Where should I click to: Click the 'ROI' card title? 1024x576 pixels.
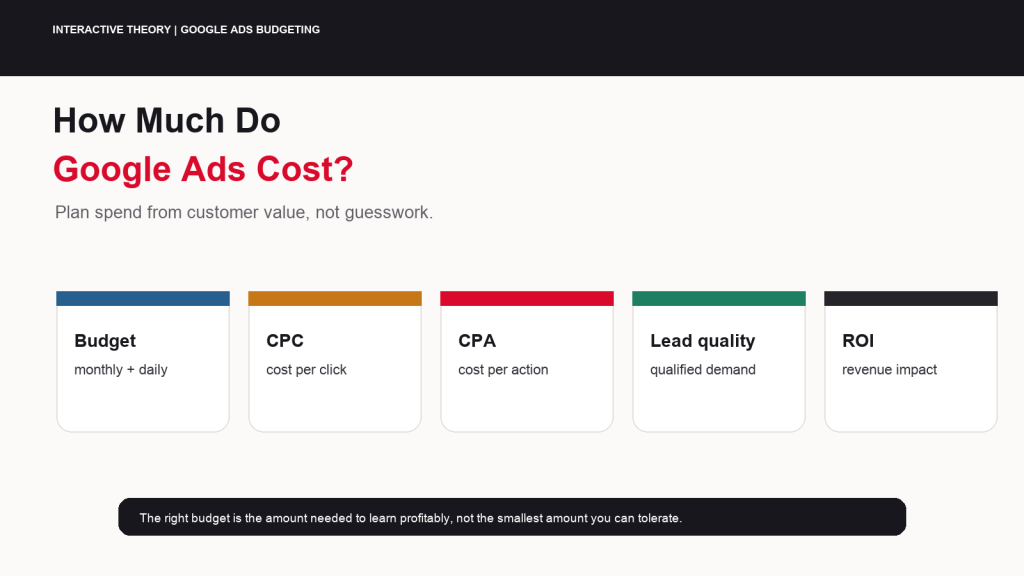point(858,341)
